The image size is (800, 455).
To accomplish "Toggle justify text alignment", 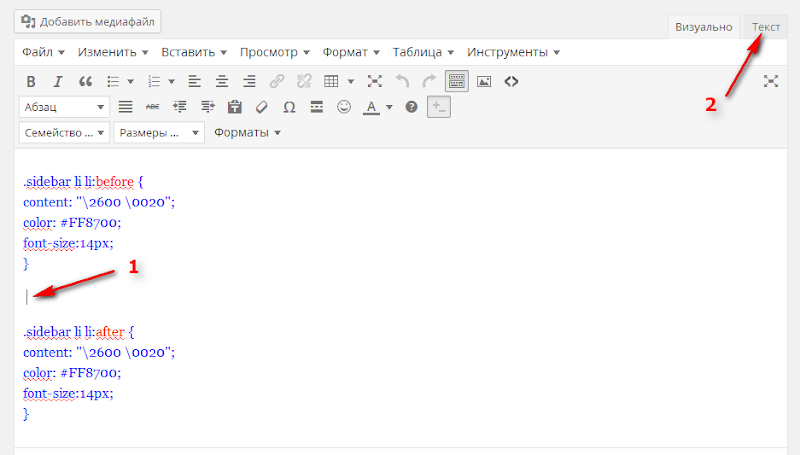I will coord(126,107).
